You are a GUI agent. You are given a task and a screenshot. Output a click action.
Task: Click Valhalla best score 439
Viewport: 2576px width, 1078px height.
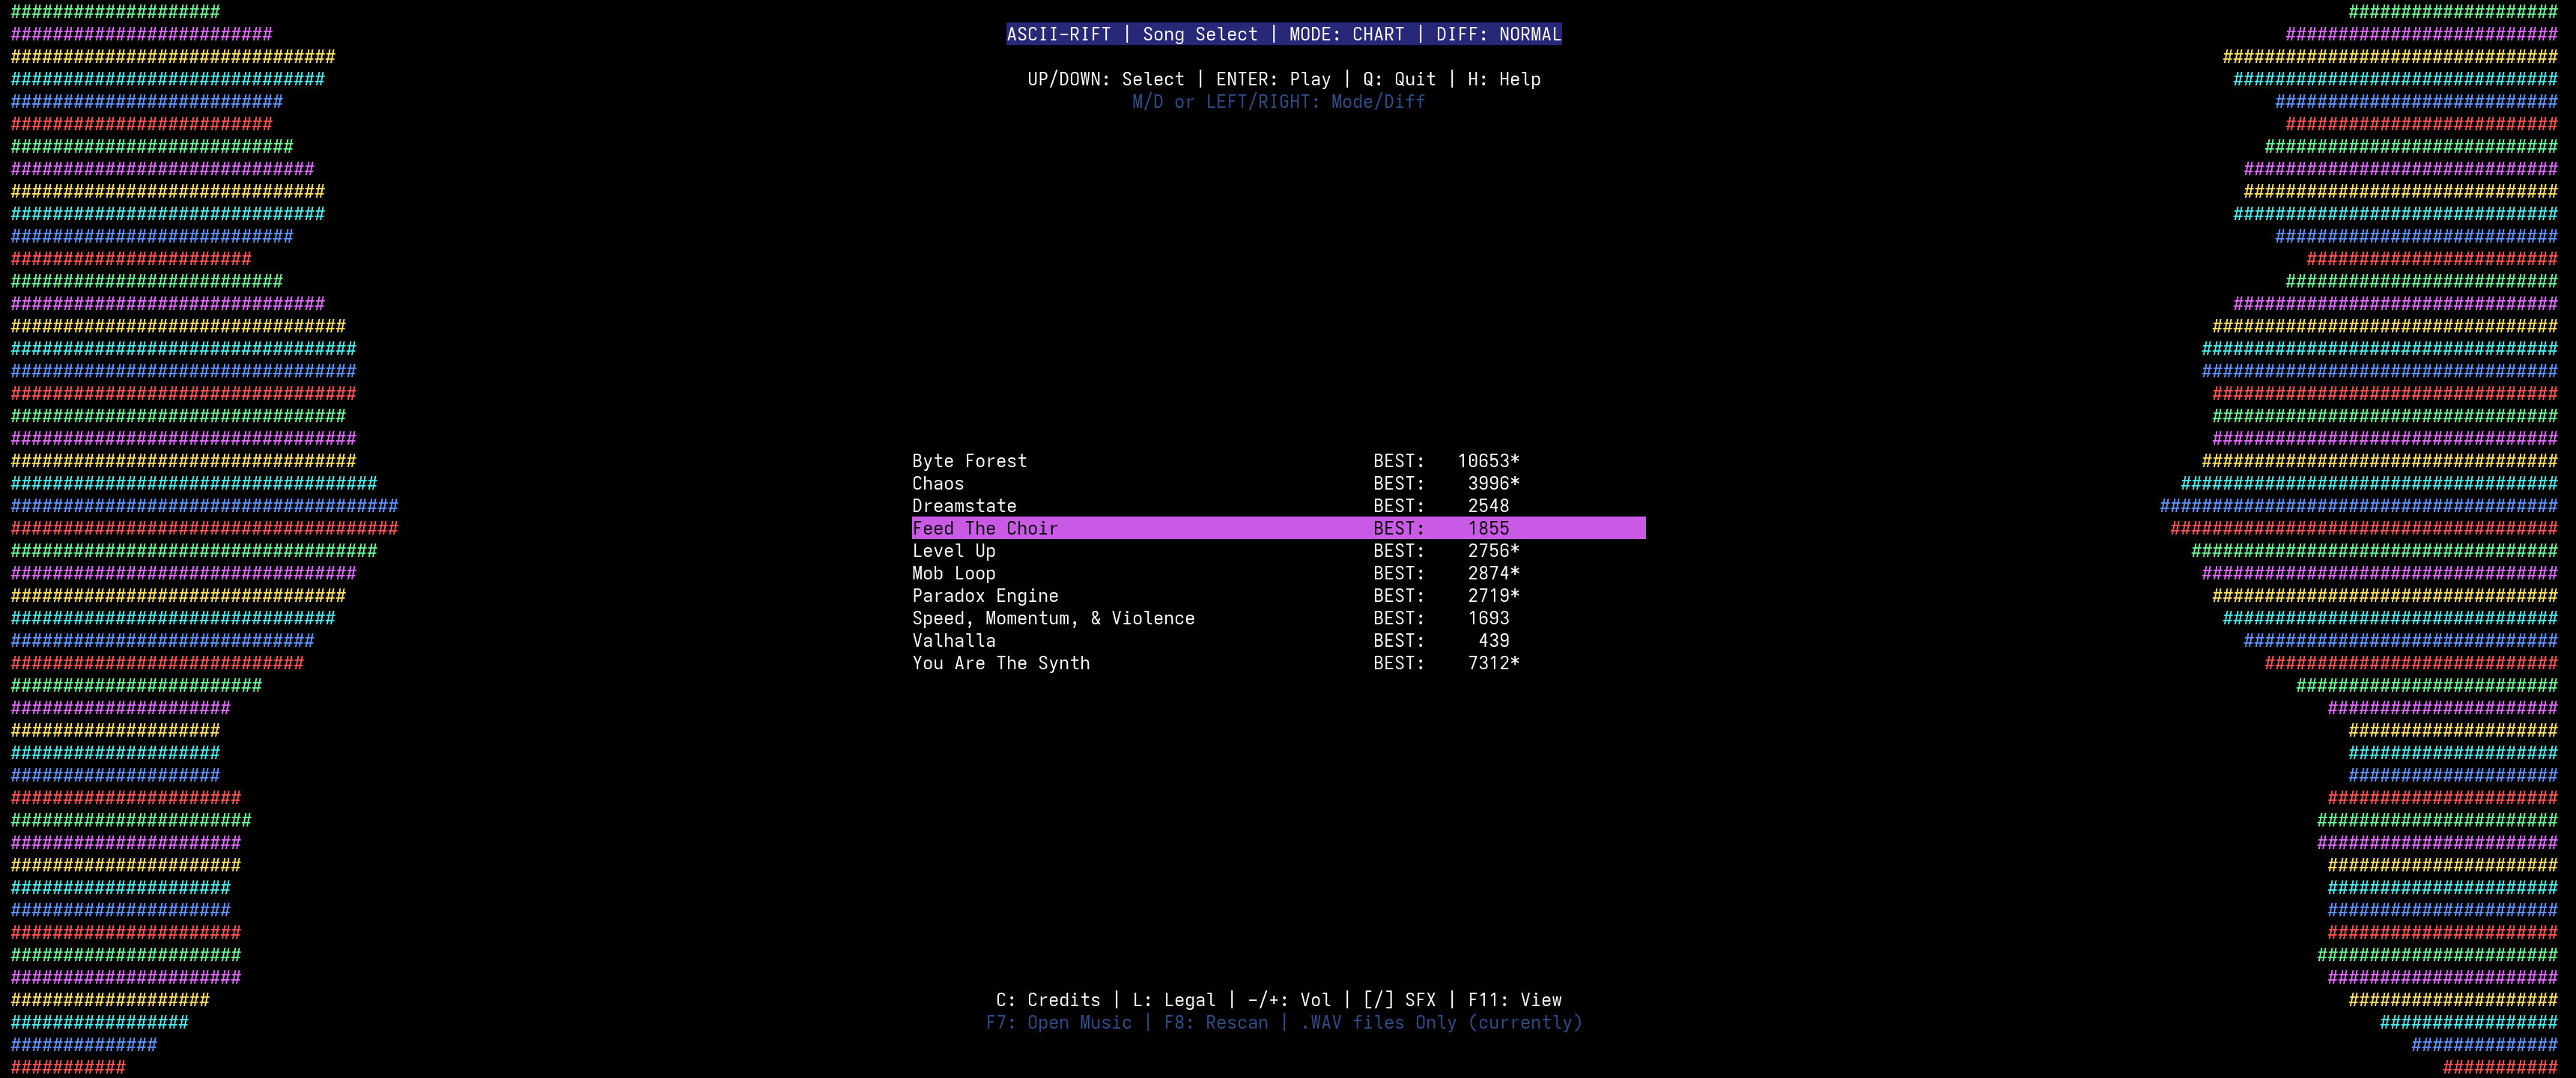(x=1494, y=641)
